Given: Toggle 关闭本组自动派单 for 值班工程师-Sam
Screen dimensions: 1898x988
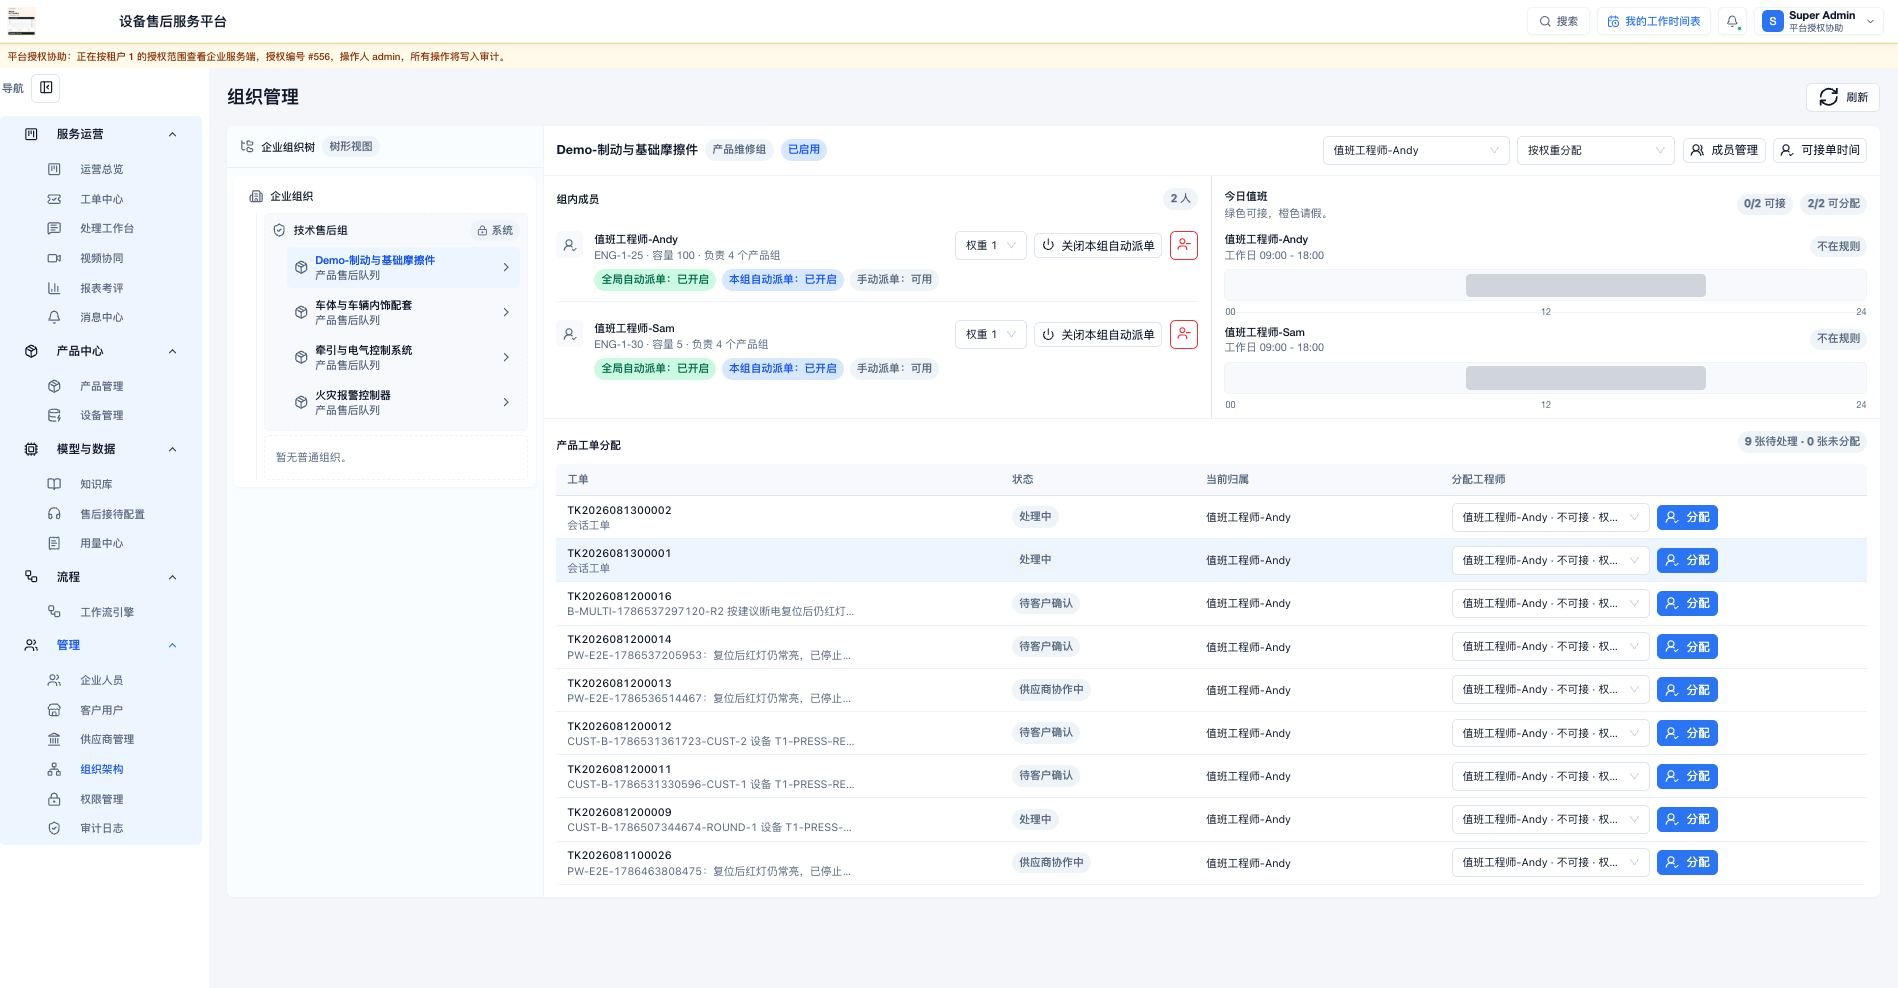Looking at the screenshot, I should pyautogui.click(x=1098, y=334).
